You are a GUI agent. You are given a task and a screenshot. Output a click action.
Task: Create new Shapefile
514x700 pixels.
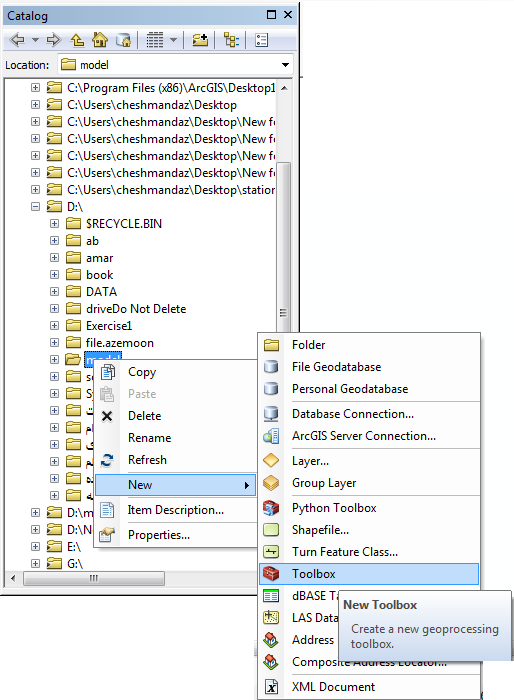pyautogui.click(x=369, y=530)
